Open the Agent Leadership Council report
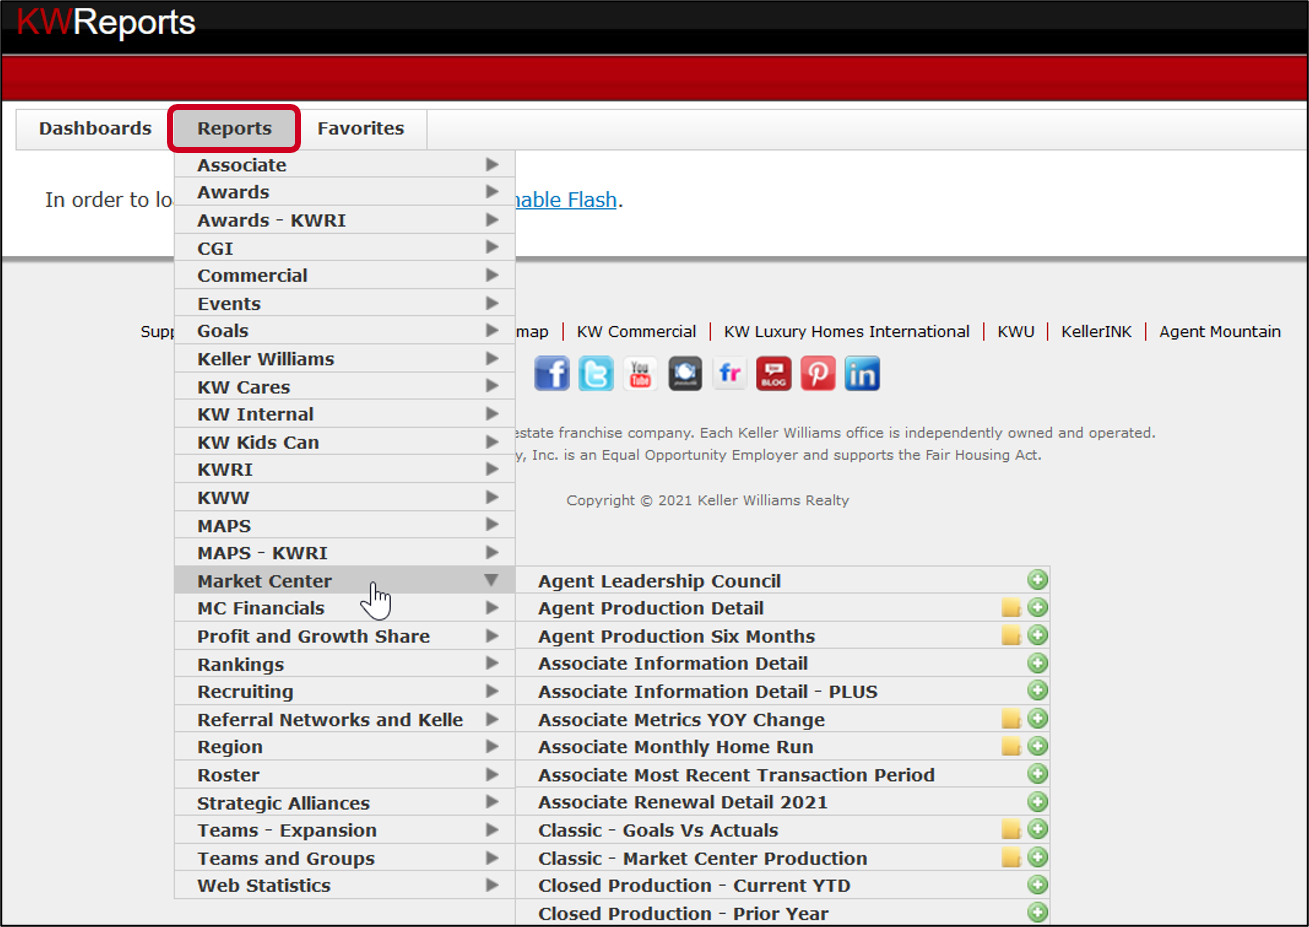This screenshot has height=927, width=1309. pyautogui.click(x=659, y=581)
